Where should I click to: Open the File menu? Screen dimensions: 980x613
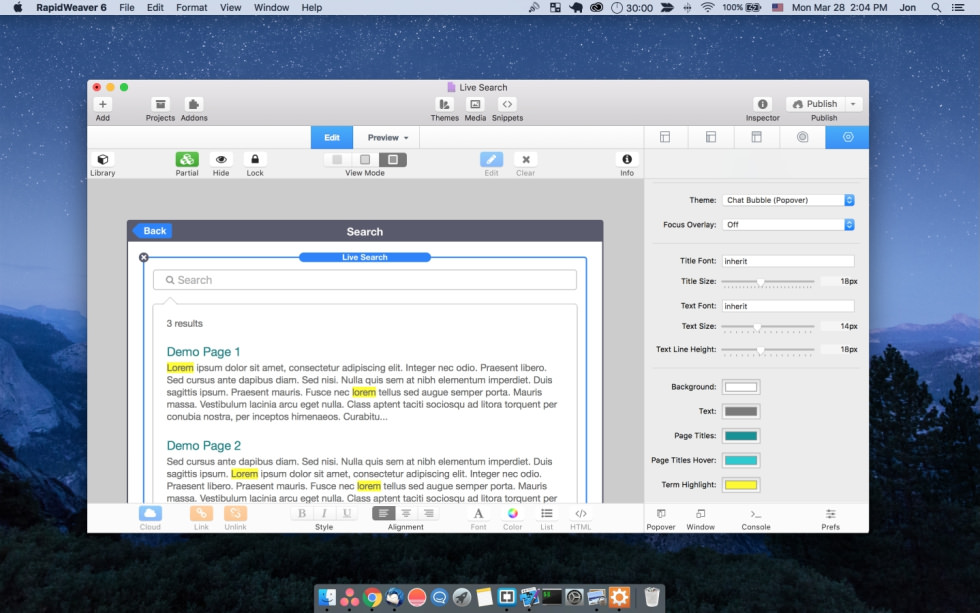[x=127, y=7]
